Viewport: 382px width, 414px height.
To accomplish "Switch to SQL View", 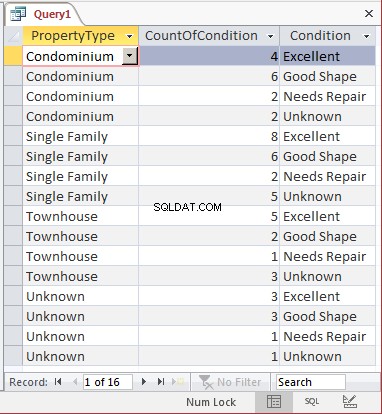I will [x=312, y=402].
